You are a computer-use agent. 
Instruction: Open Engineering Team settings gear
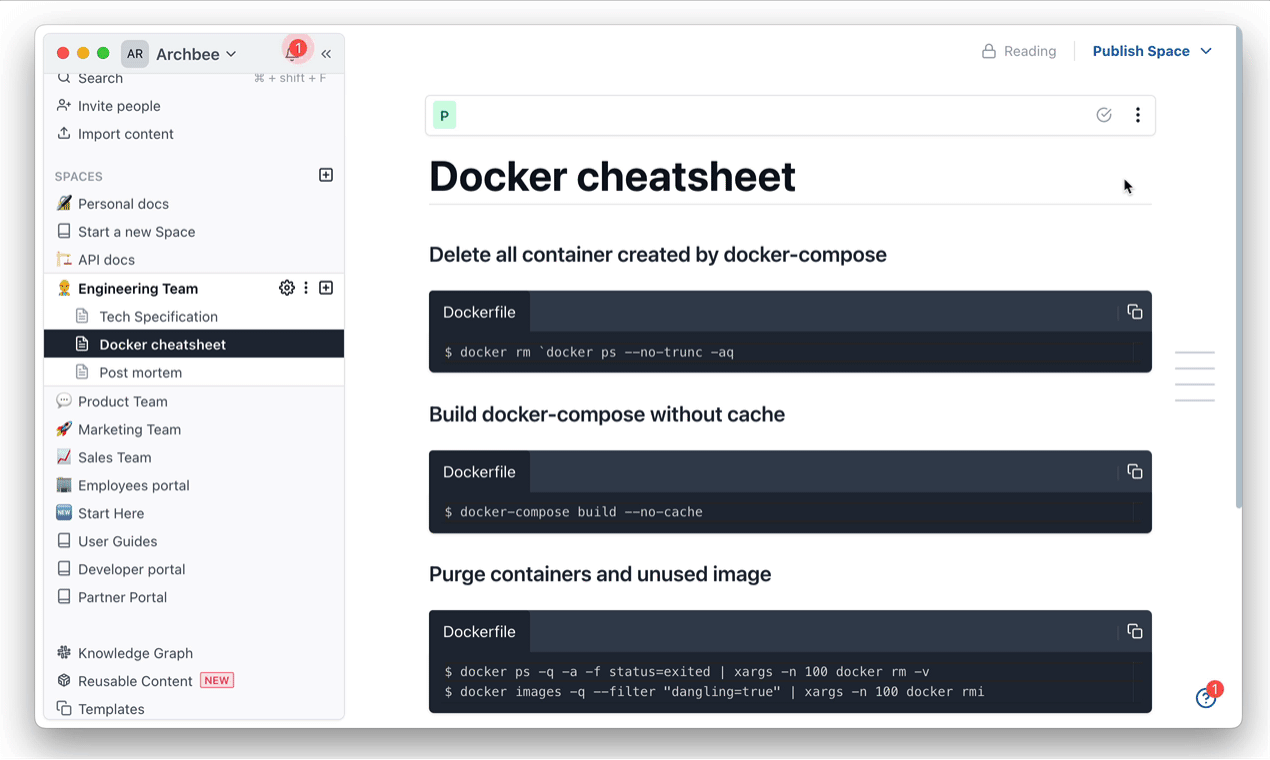click(x=287, y=288)
